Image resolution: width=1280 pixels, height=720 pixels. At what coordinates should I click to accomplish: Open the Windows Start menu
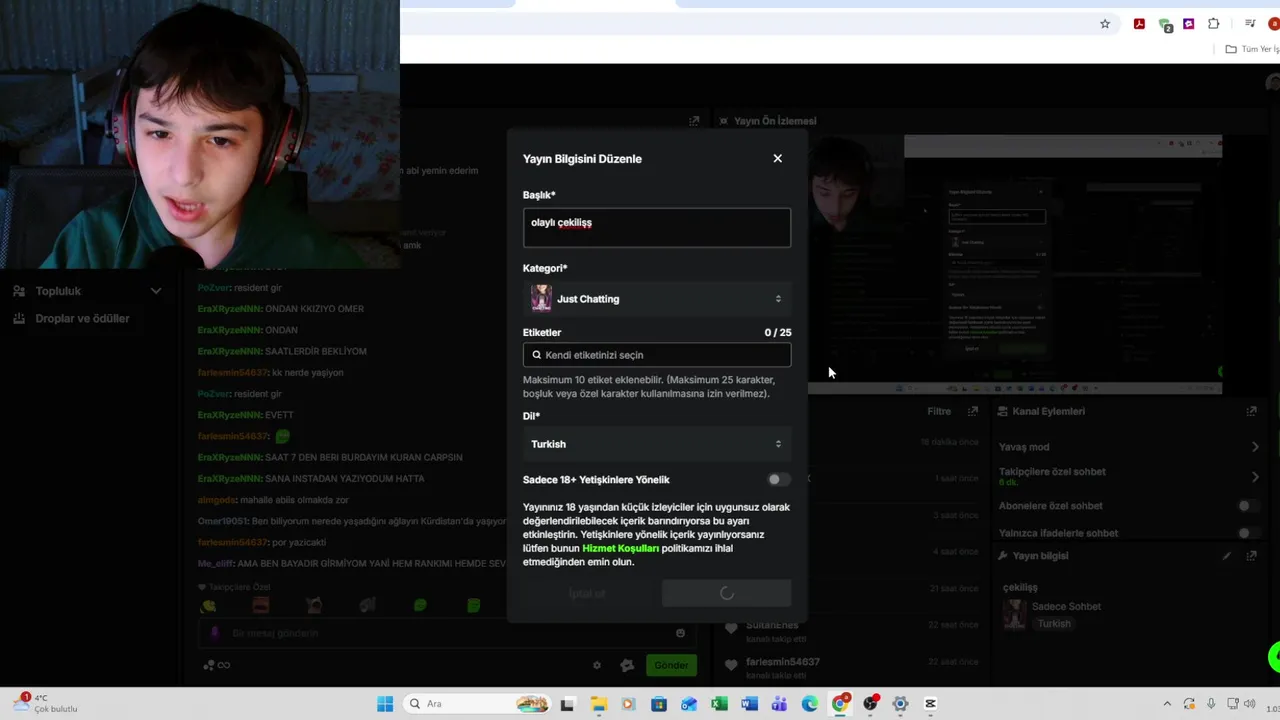click(385, 704)
